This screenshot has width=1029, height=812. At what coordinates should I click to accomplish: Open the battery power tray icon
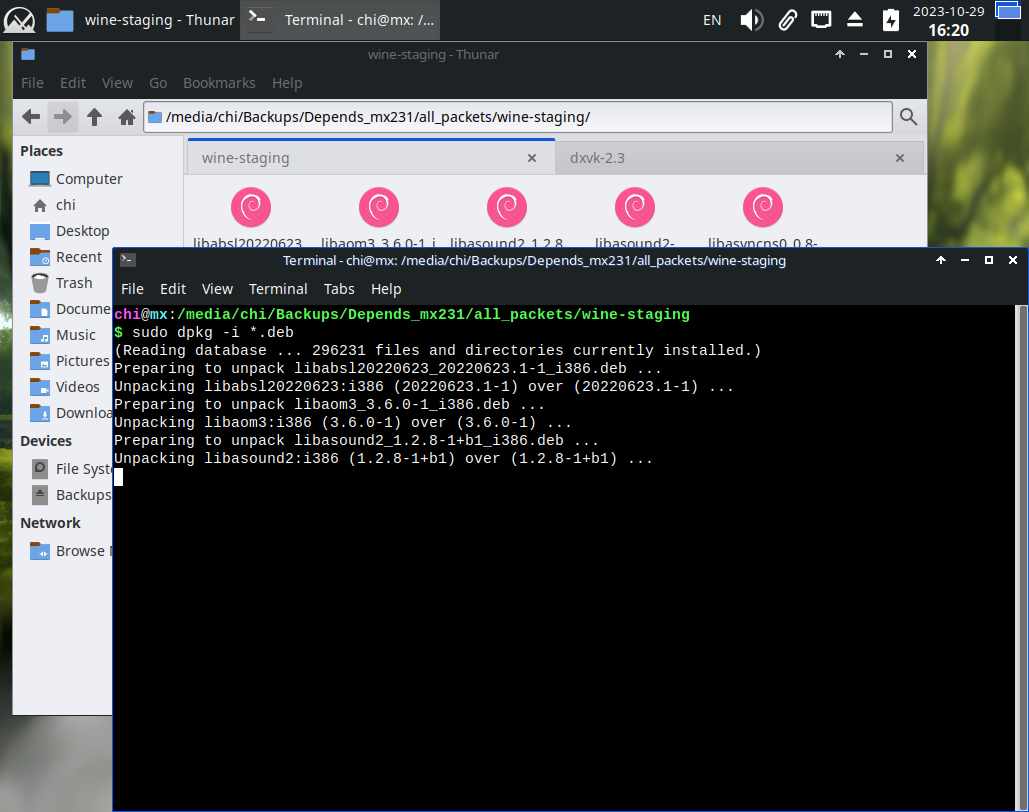[x=890, y=20]
